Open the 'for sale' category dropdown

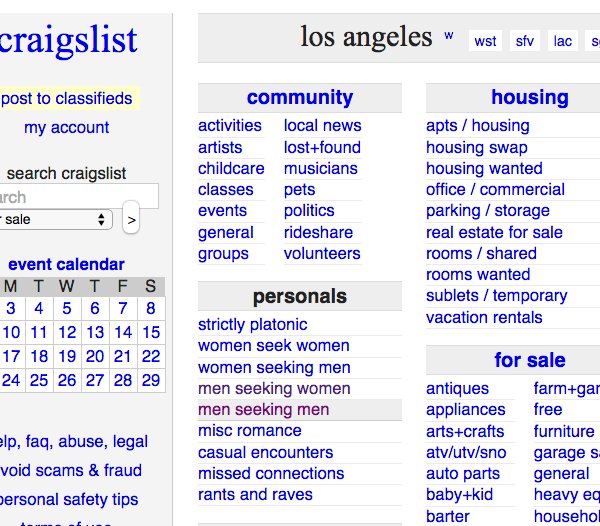tap(55, 220)
